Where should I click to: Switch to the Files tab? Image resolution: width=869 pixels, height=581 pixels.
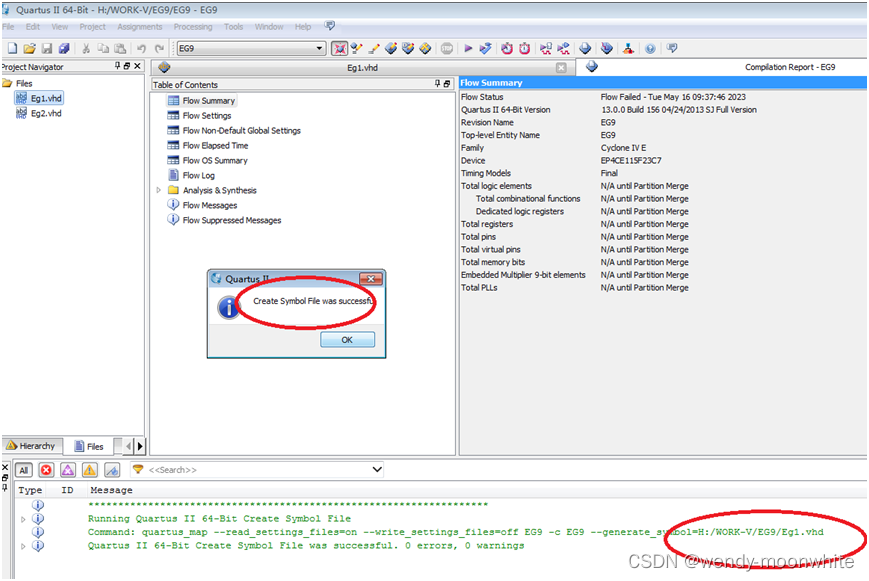pos(89,446)
